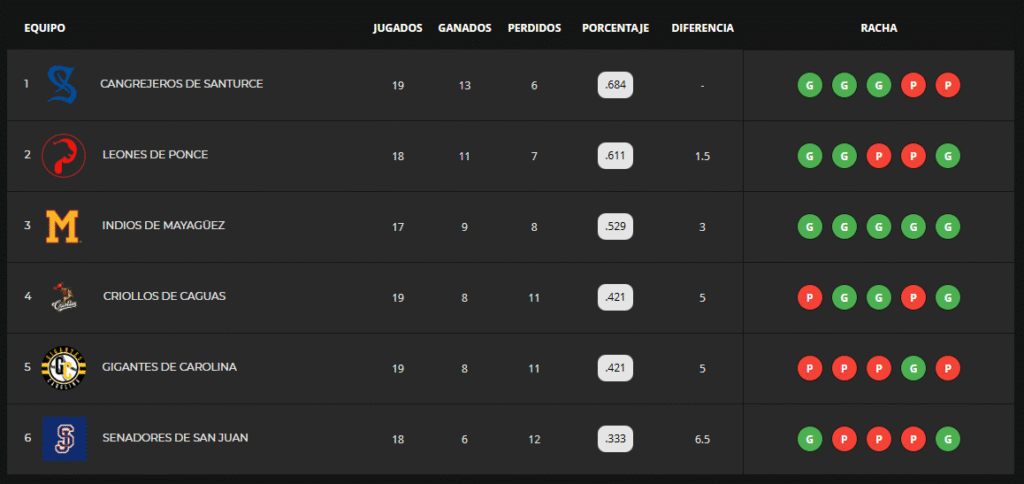1024x484 pixels.
Task: Click the Jugados column header
Action: pyautogui.click(x=398, y=28)
